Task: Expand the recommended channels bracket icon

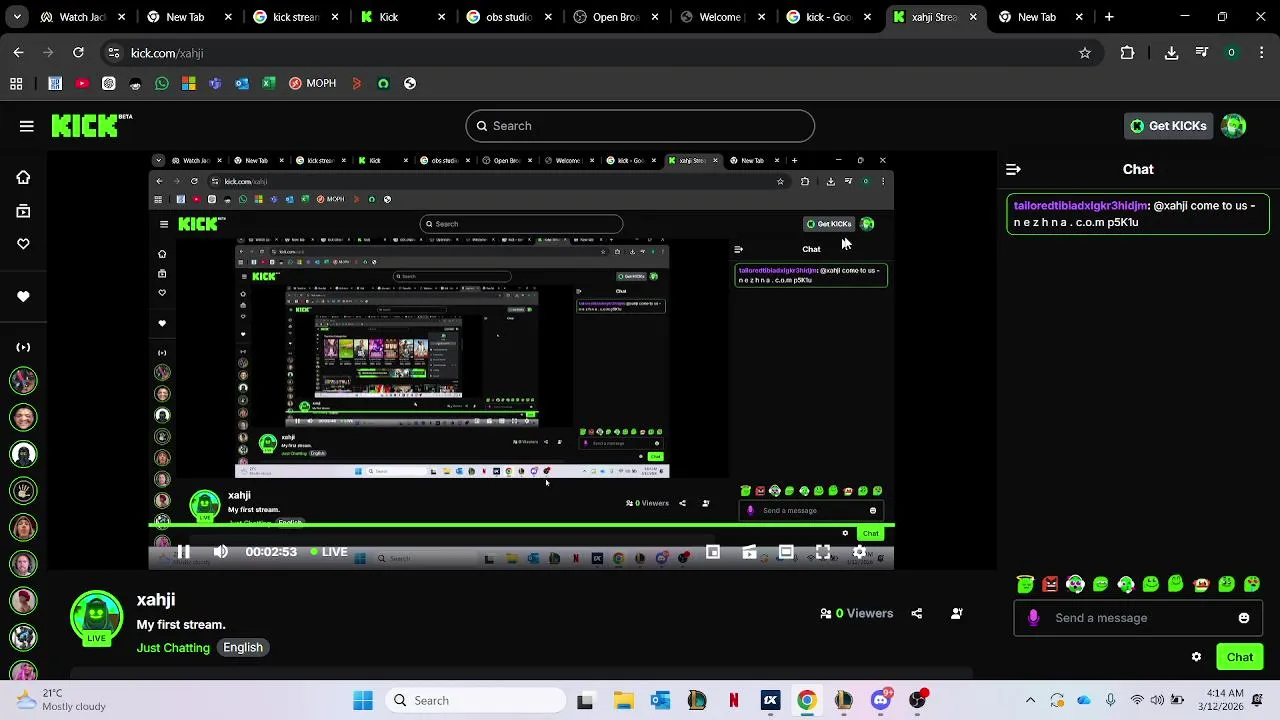Action: [x=23, y=347]
